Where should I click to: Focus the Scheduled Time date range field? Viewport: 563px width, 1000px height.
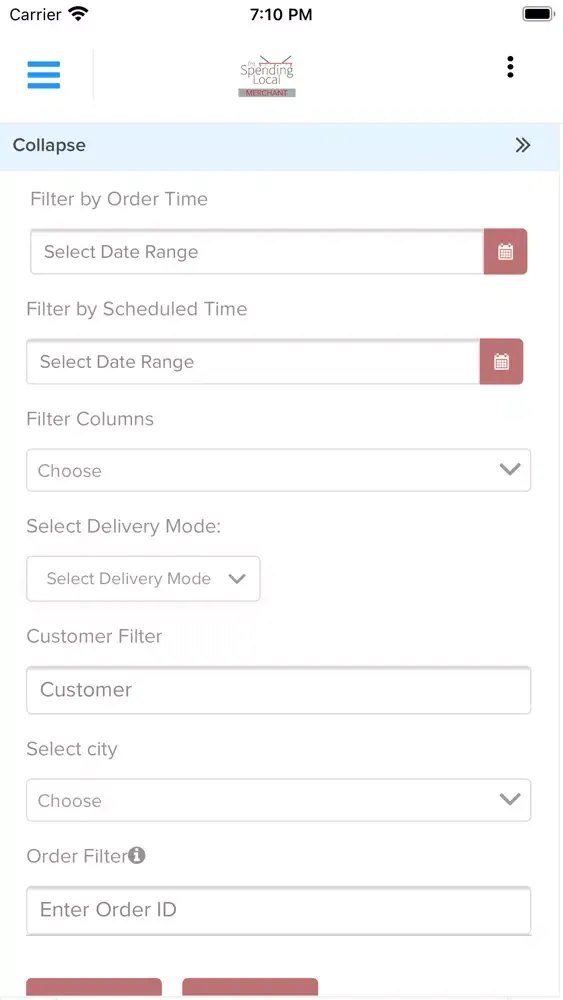(253, 362)
